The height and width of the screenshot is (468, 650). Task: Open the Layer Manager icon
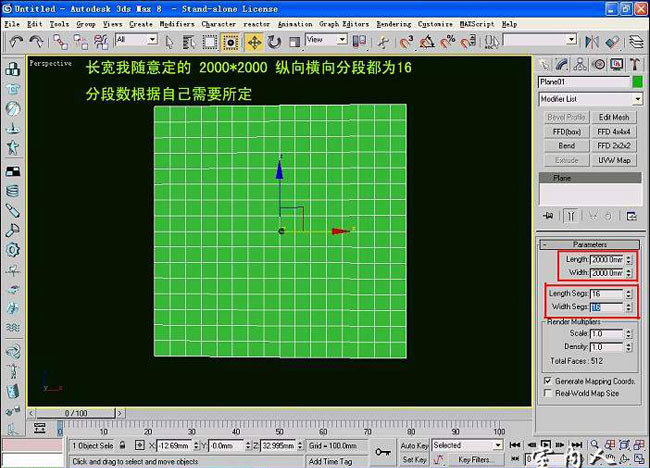[636, 41]
